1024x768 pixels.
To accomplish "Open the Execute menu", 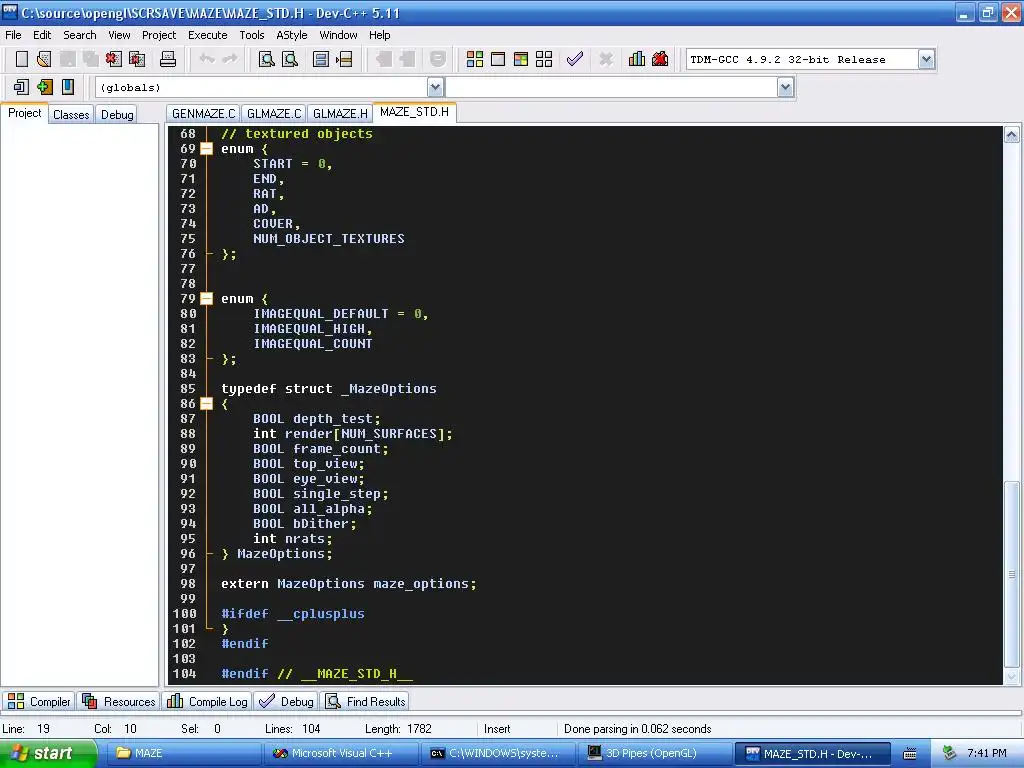I will pos(208,35).
